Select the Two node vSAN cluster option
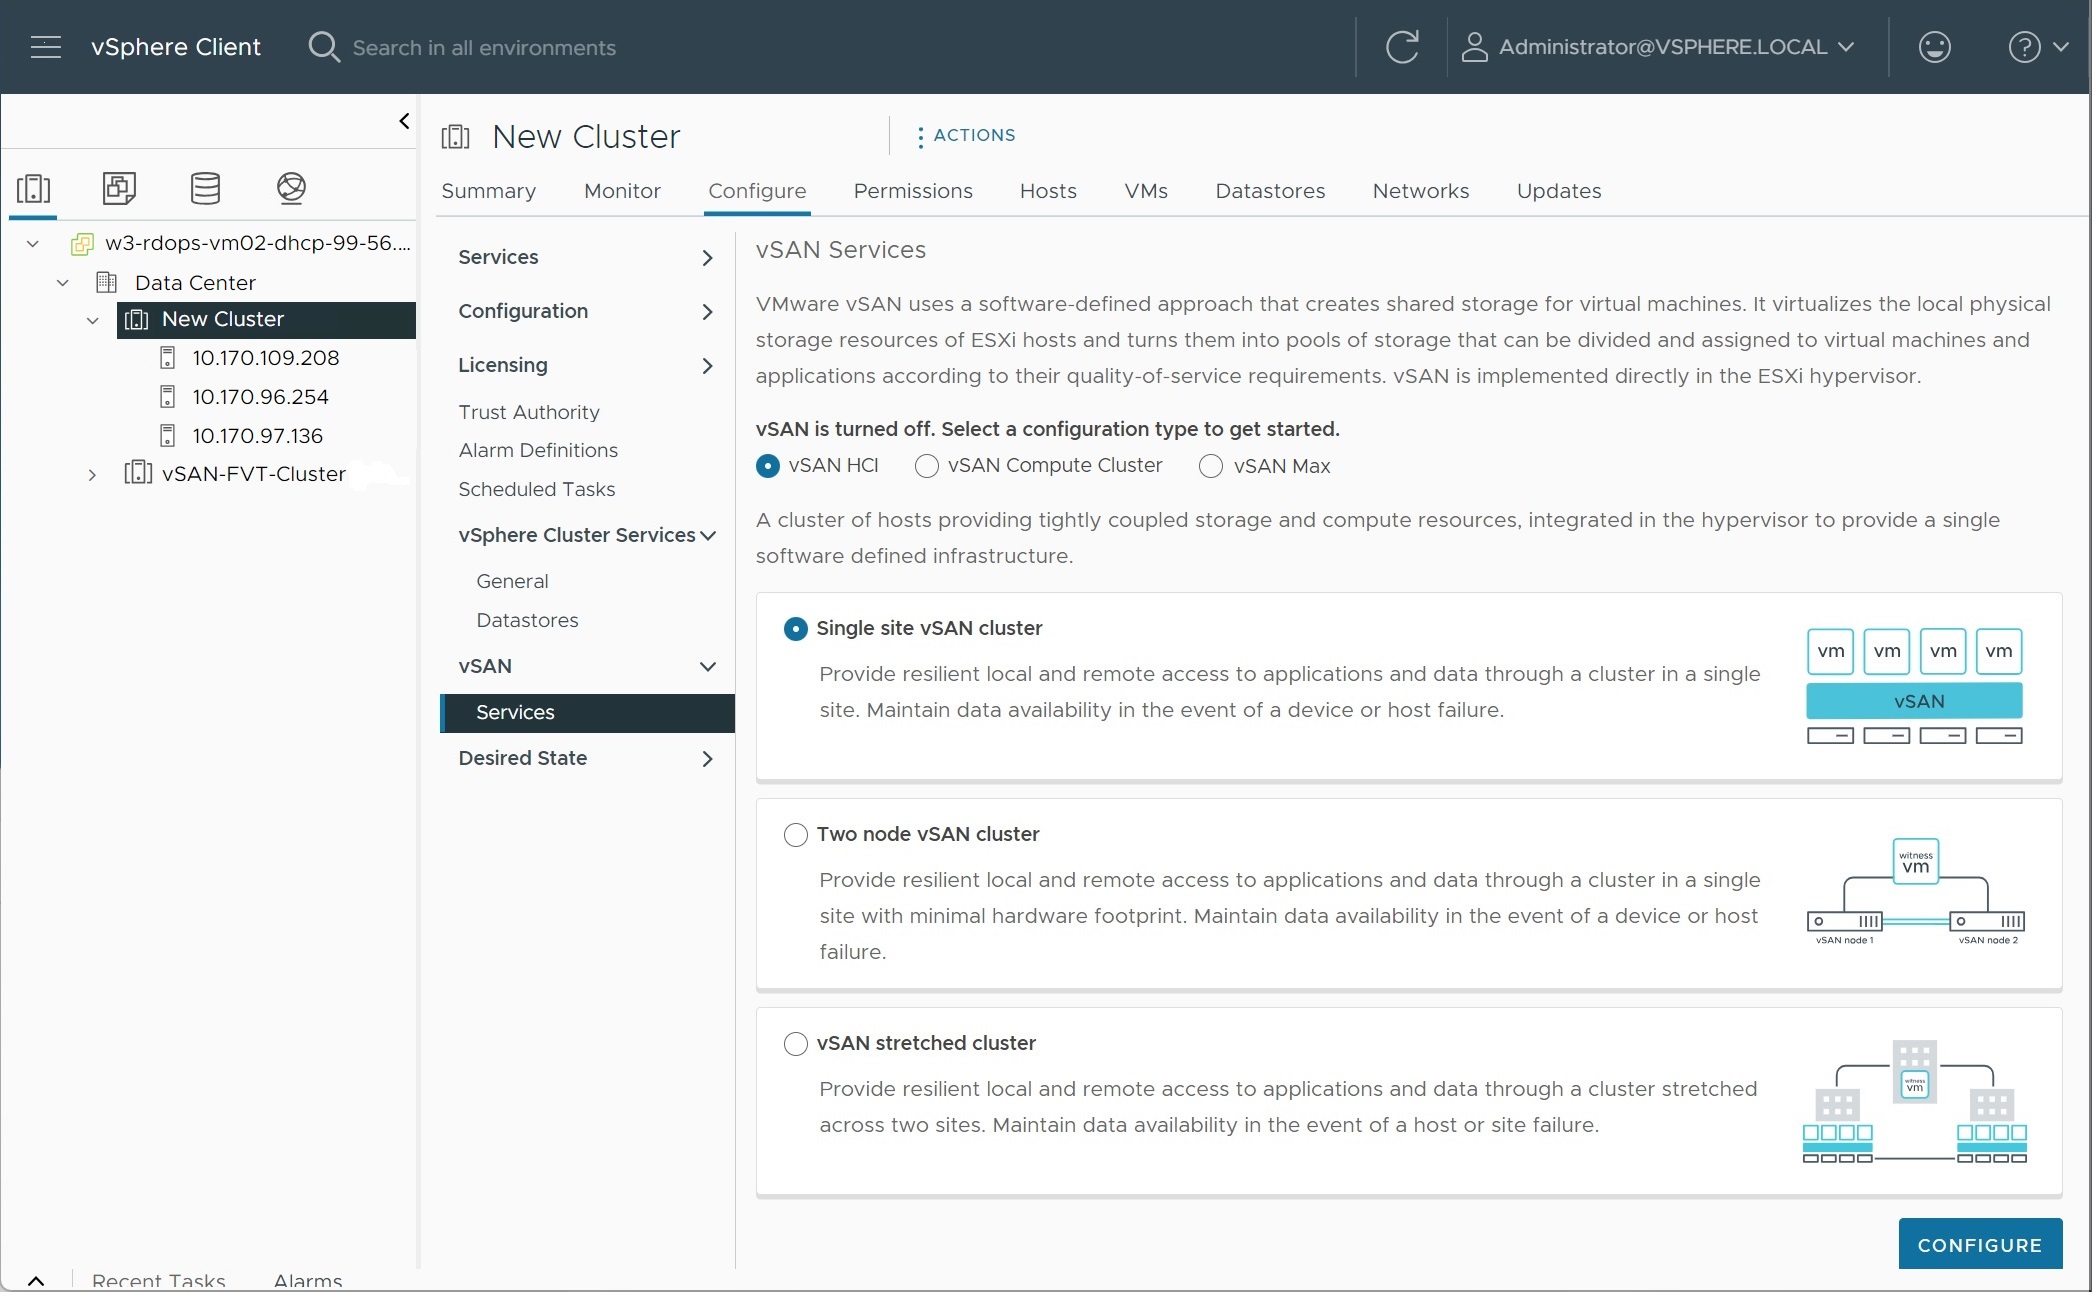Viewport: 2096px width, 1298px height. pos(795,834)
